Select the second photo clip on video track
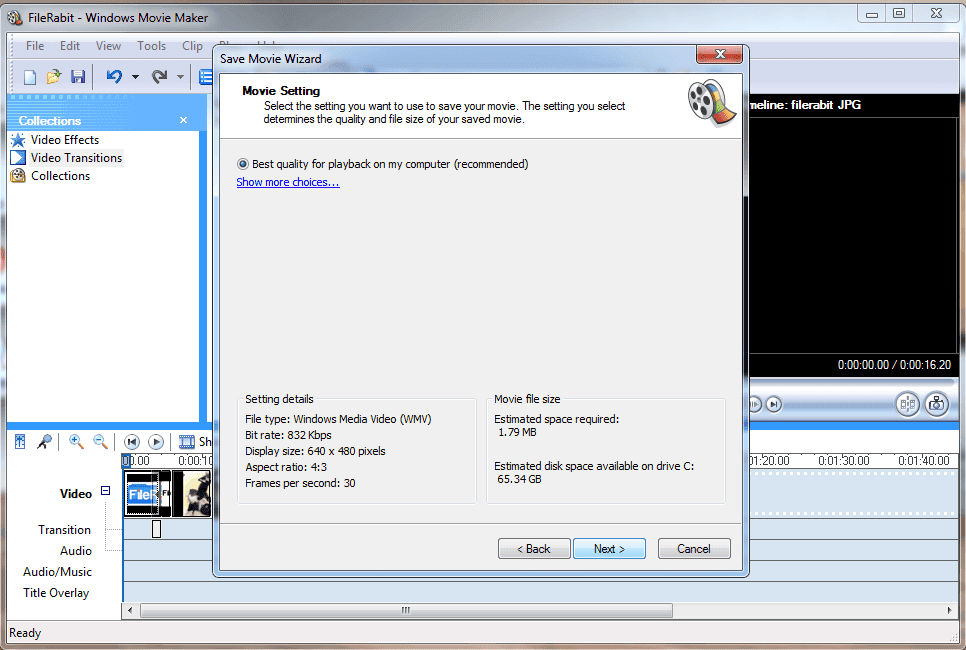Image resolution: width=966 pixels, height=650 pixels. pos(192,494)
